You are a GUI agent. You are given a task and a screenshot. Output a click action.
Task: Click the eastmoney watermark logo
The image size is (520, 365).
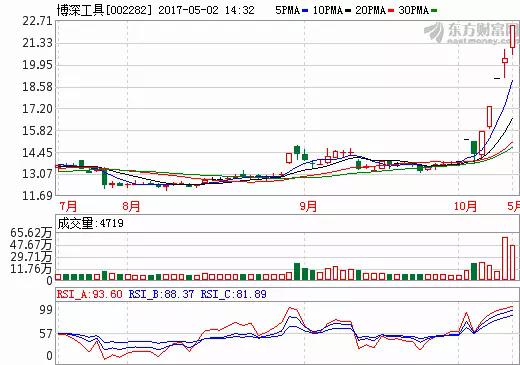tap(470, 33)
